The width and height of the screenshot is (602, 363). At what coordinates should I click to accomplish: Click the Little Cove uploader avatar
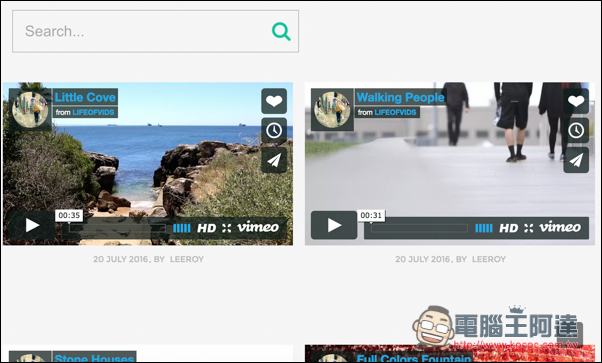pyautogui.click(x=30, y=109)
